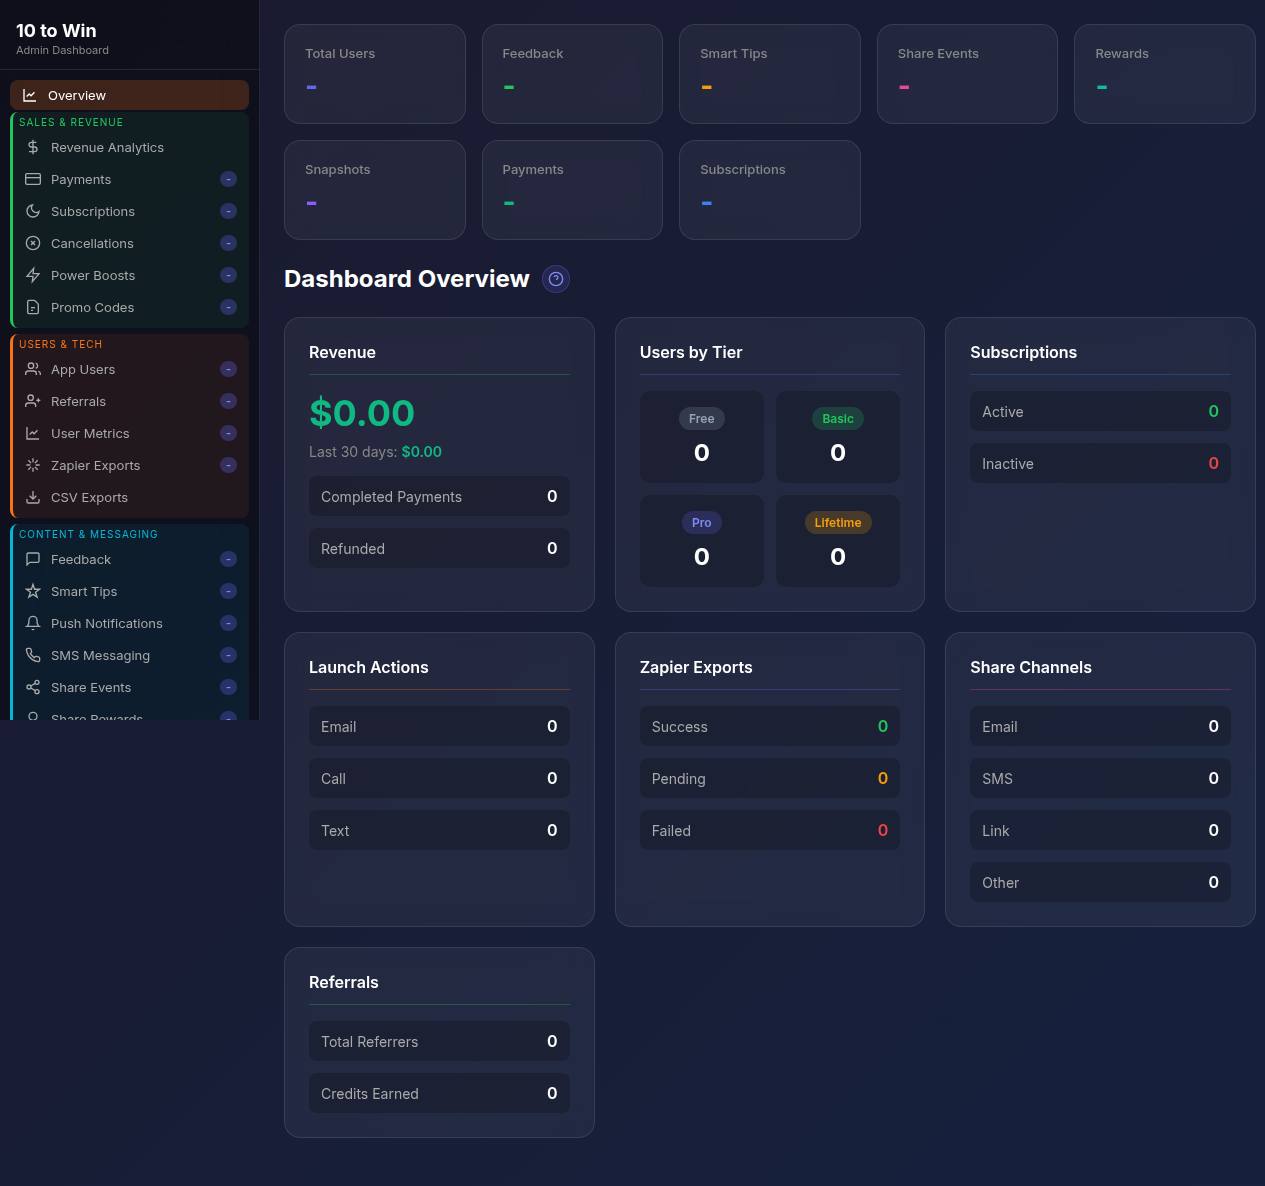Click the SMS Messaging phone icon
The height and width of the screenshot is (1186, 1265).
32,655
